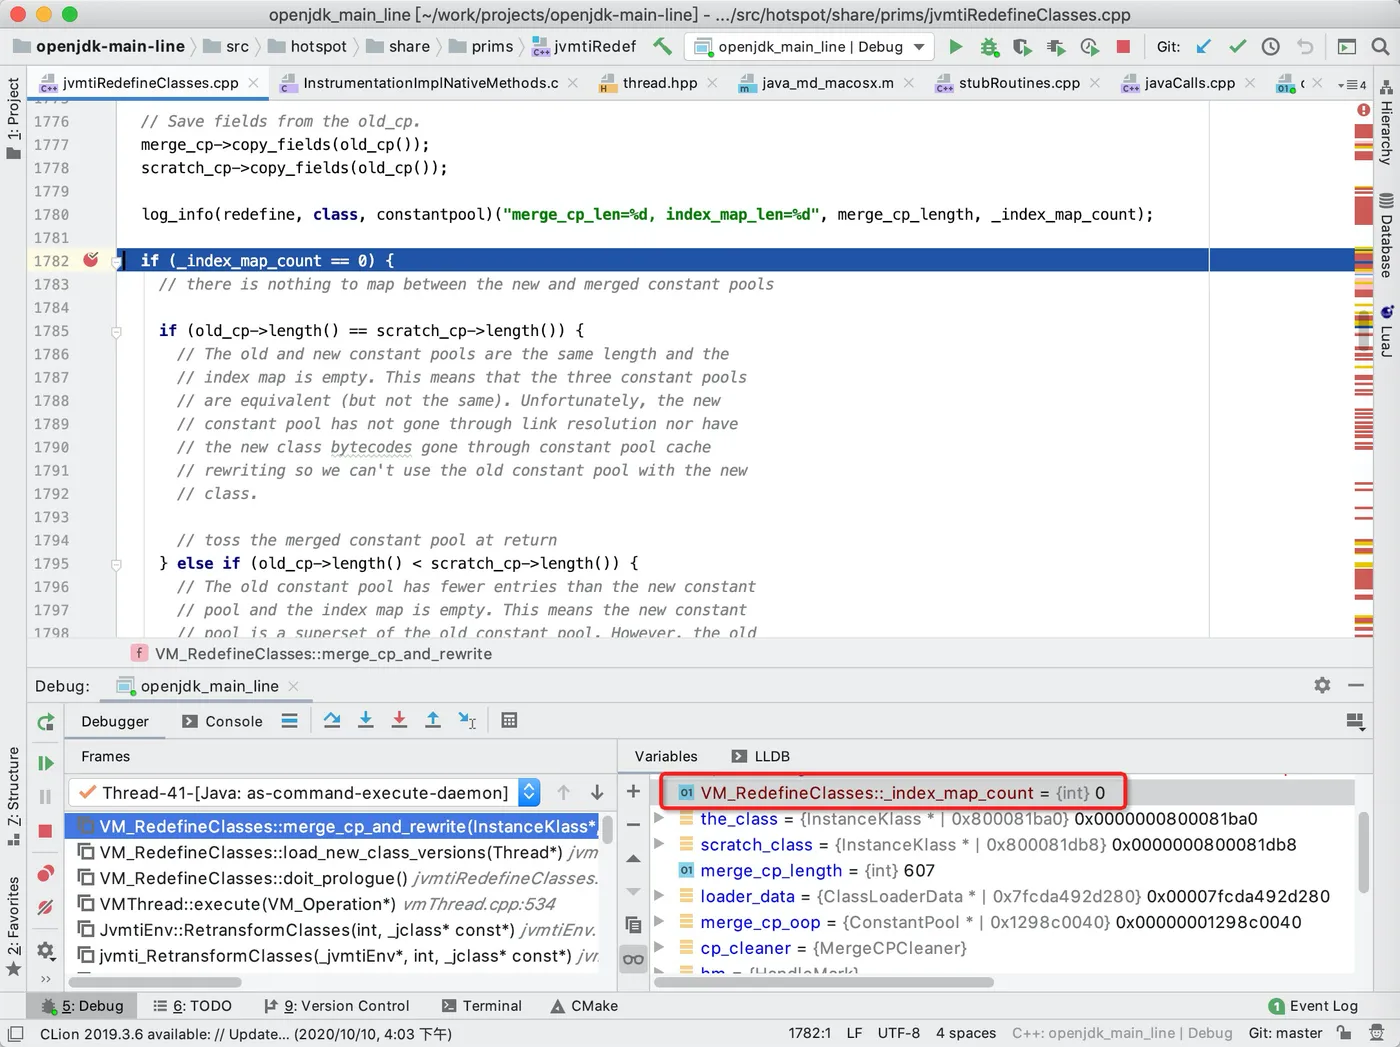1400x1047 pixels.
Task: Expand the scratch_class variable node
Action: 659,844
